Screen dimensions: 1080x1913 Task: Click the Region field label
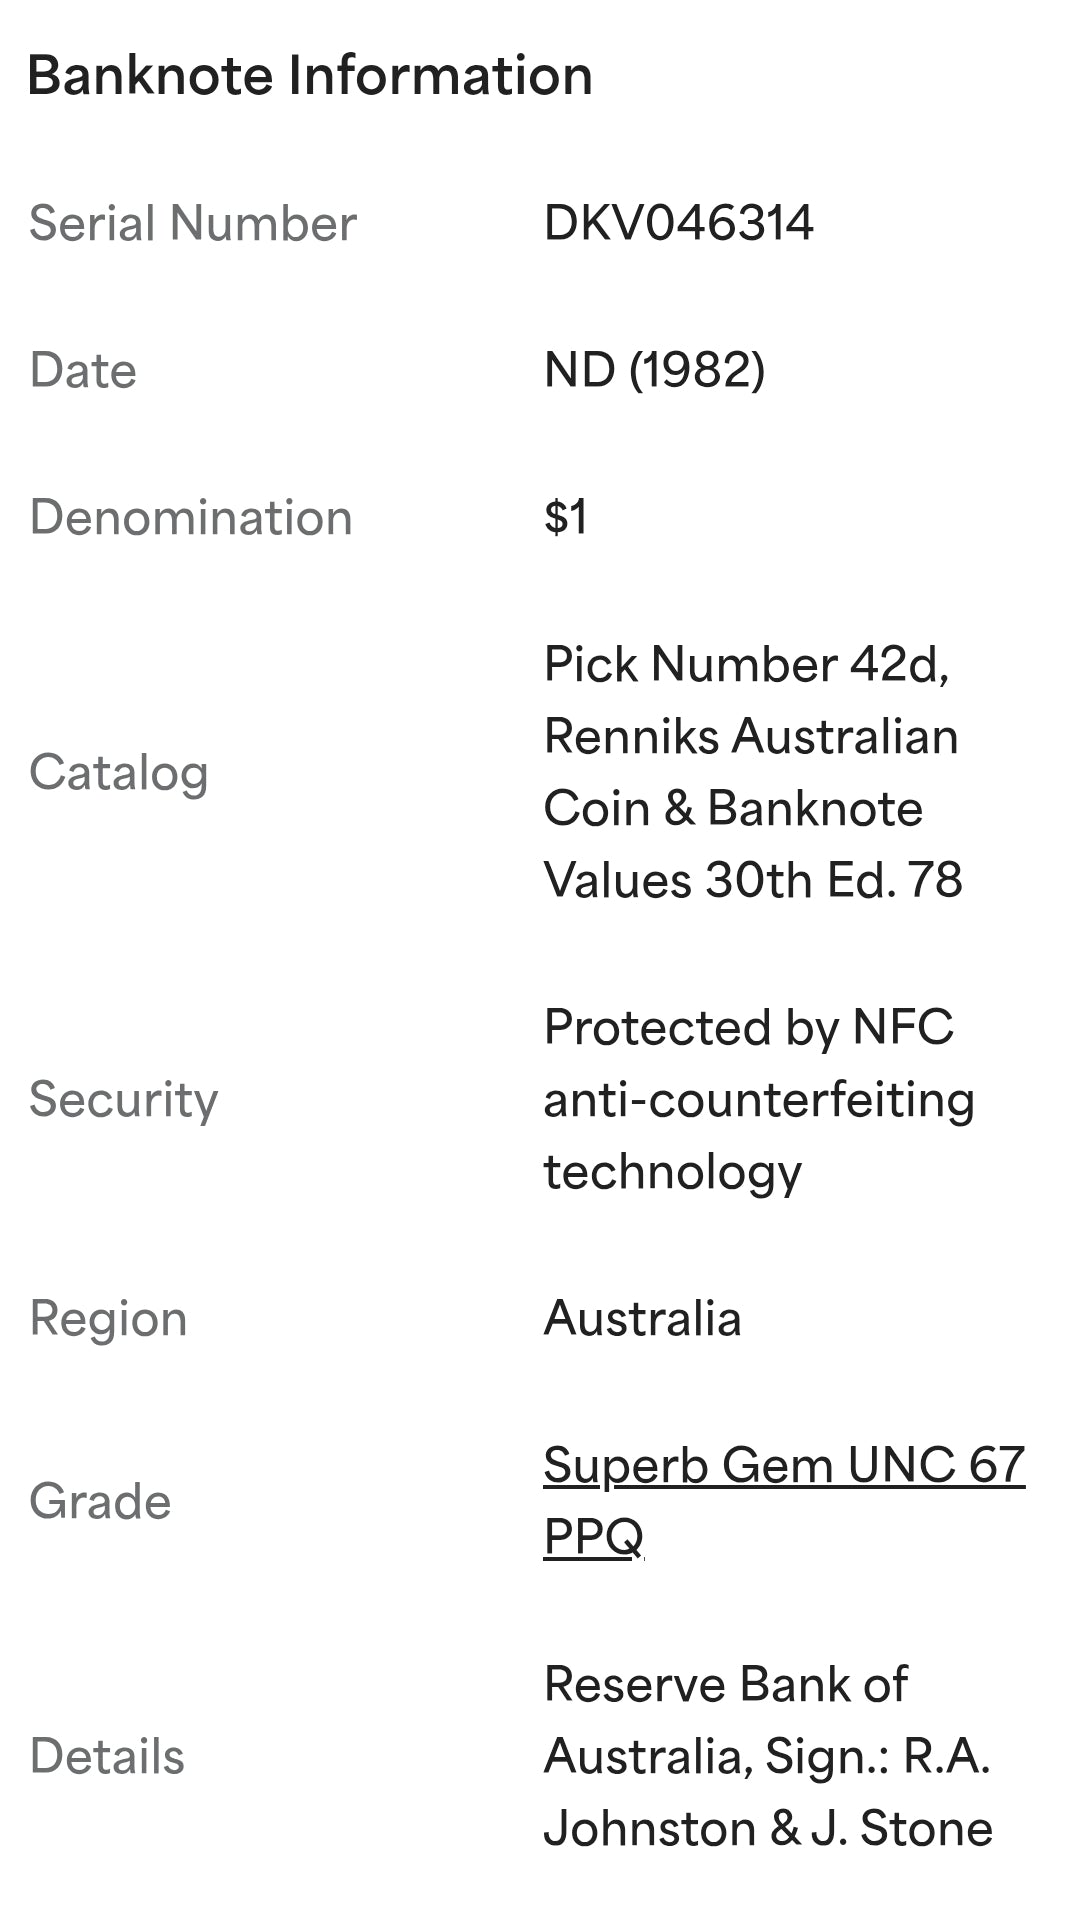tap(108, 1318)
